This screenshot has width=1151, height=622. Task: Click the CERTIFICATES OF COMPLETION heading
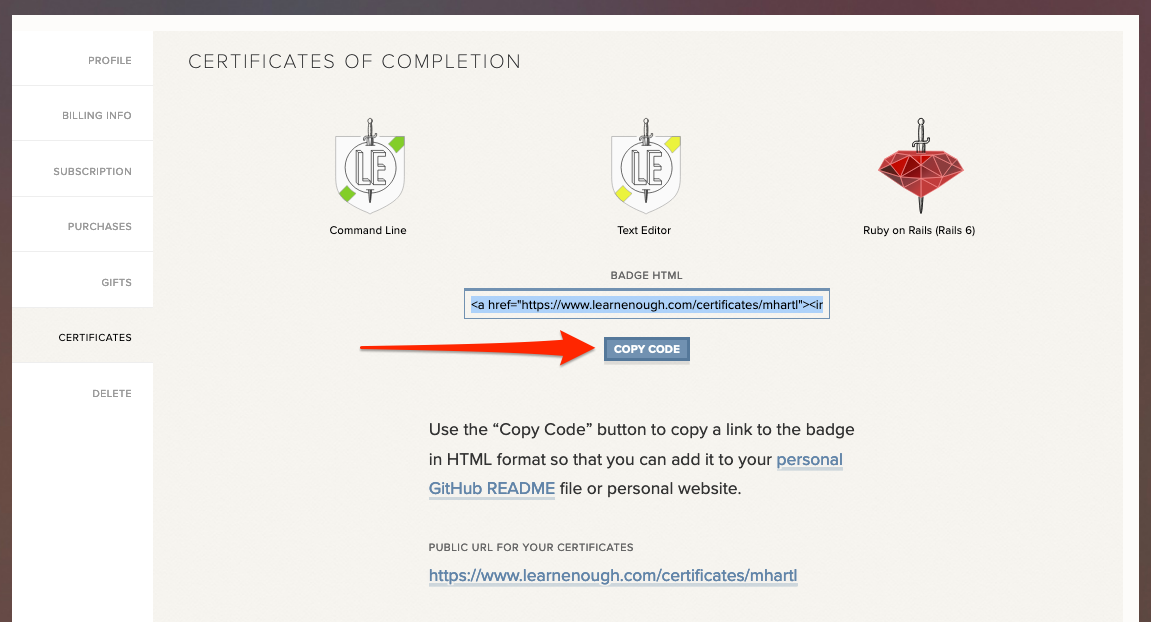pos(354,61)
